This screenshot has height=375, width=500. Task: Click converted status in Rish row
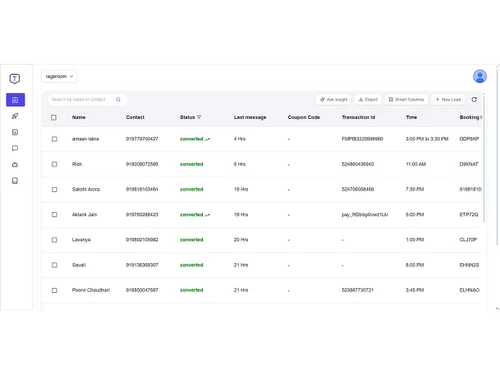click(x=191, y=164)
